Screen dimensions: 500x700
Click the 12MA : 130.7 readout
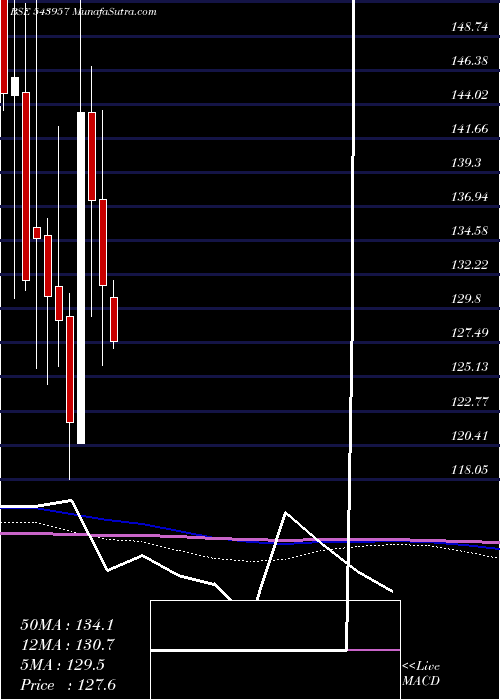tap(67, 645)
